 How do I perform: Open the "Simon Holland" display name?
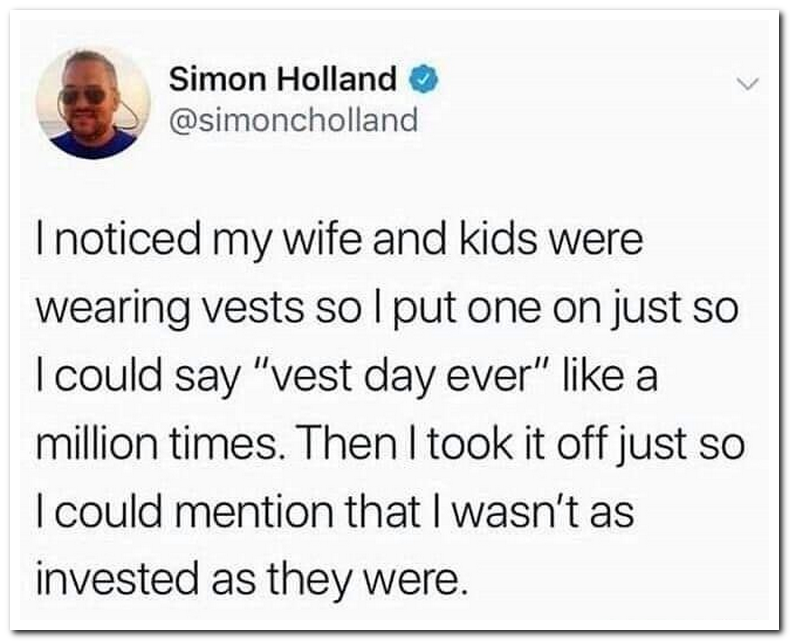[284, 77]
